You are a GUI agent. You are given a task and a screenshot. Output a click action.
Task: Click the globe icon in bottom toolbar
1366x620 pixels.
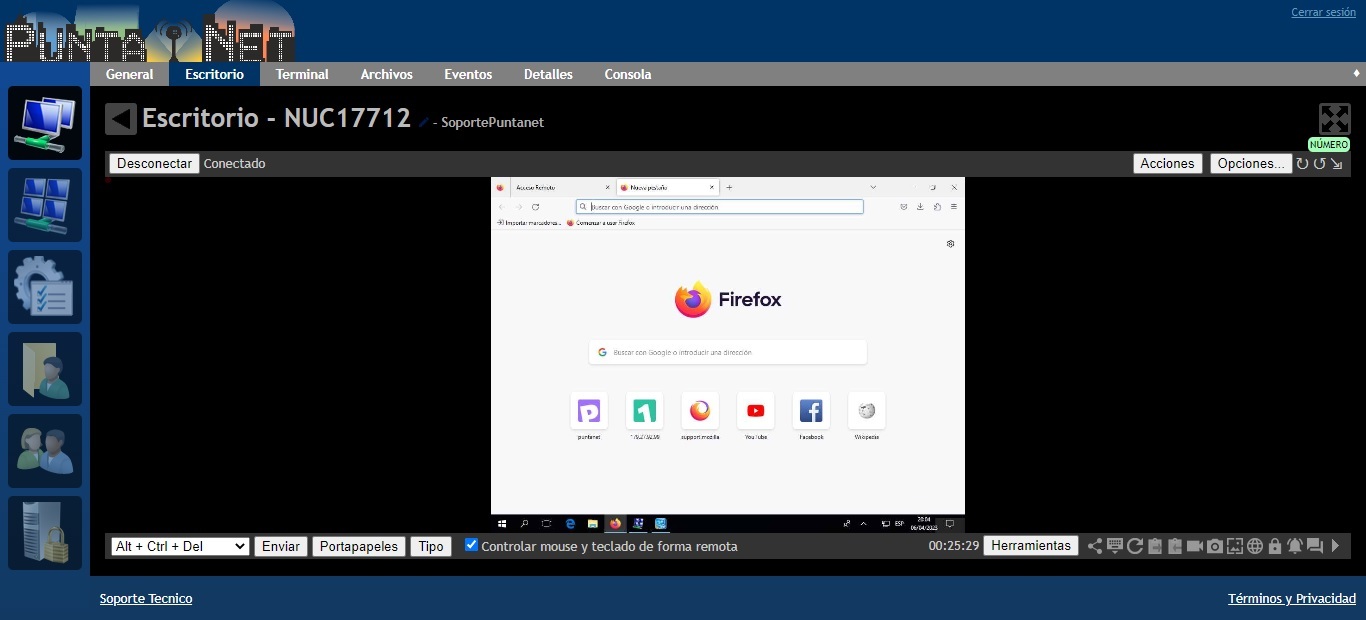1255,546
